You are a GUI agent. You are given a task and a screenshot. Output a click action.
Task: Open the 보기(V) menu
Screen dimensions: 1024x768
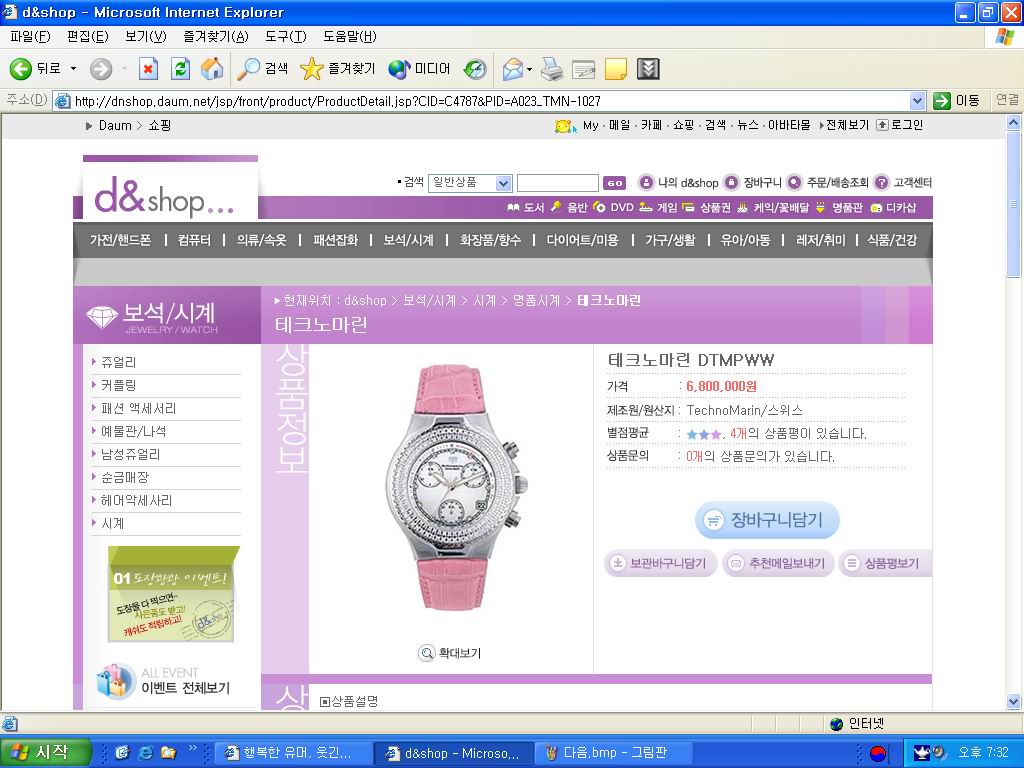146,37
